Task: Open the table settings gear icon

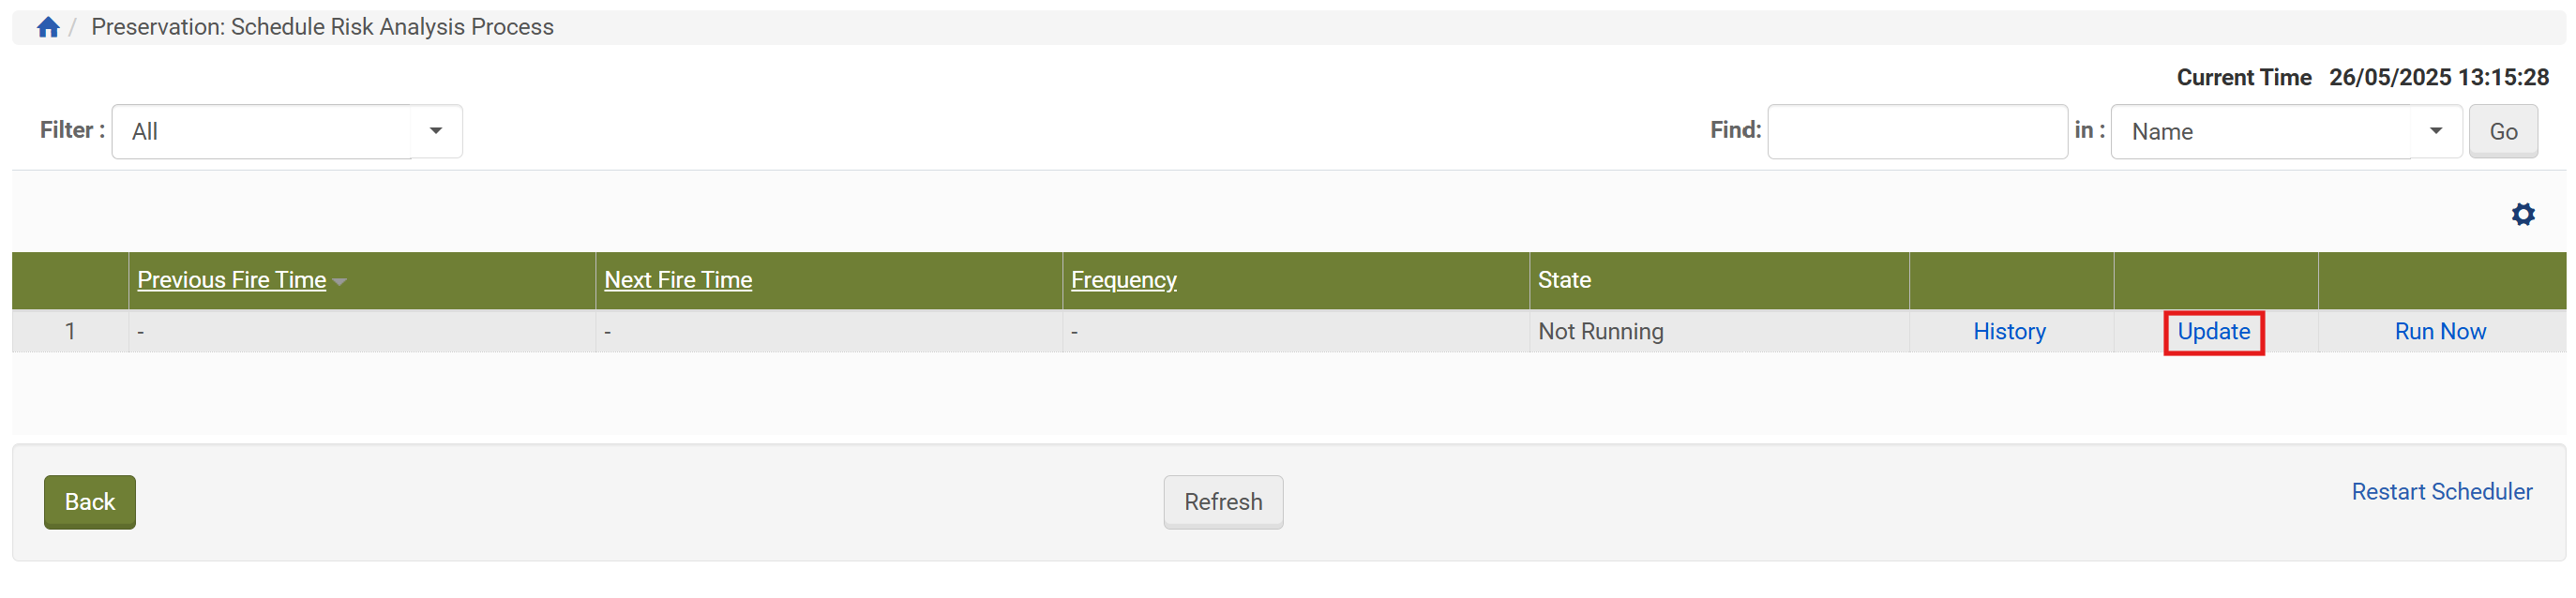Action: (2522, 214)
